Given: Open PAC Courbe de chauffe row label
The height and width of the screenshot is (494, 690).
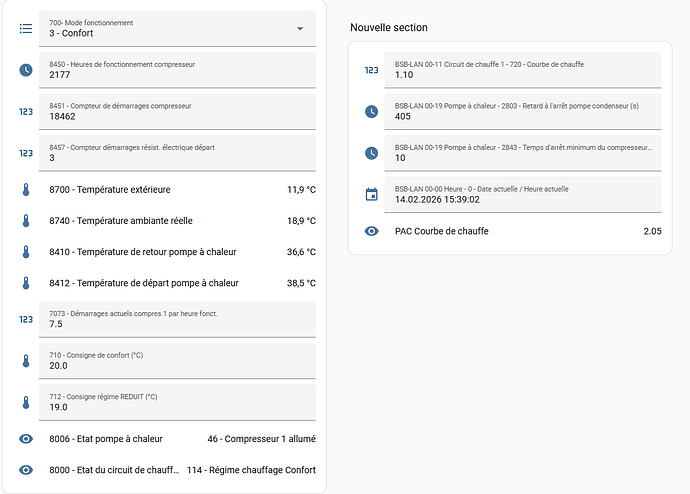Looking at the screenshot, I should pyautogui.click(x=442, y=231).
